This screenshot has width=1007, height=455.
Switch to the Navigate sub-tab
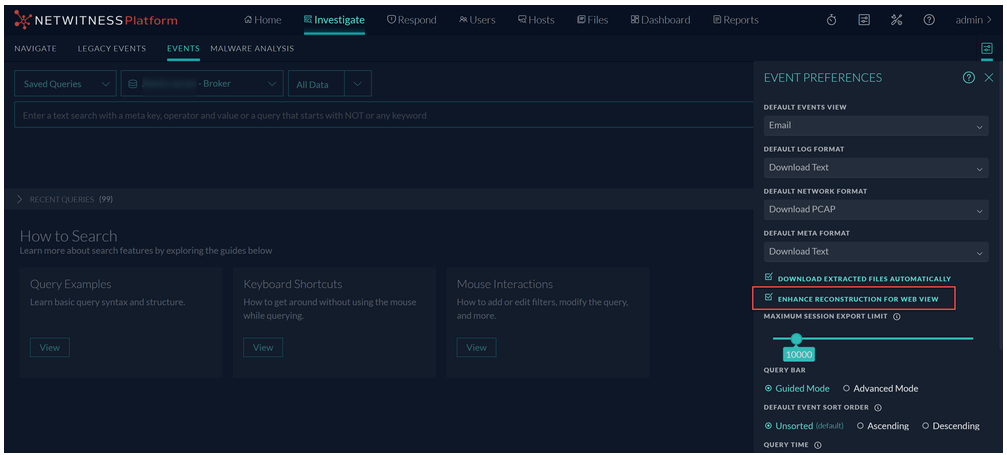(x=35, y=49)
